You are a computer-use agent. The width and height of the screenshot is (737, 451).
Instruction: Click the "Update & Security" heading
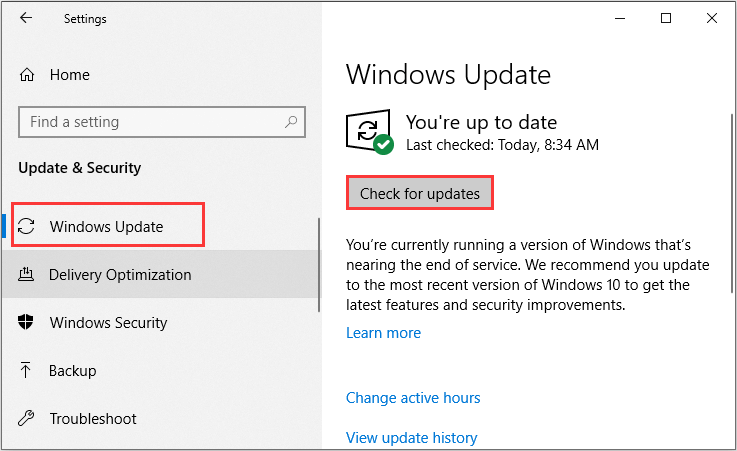pos(79,168)
